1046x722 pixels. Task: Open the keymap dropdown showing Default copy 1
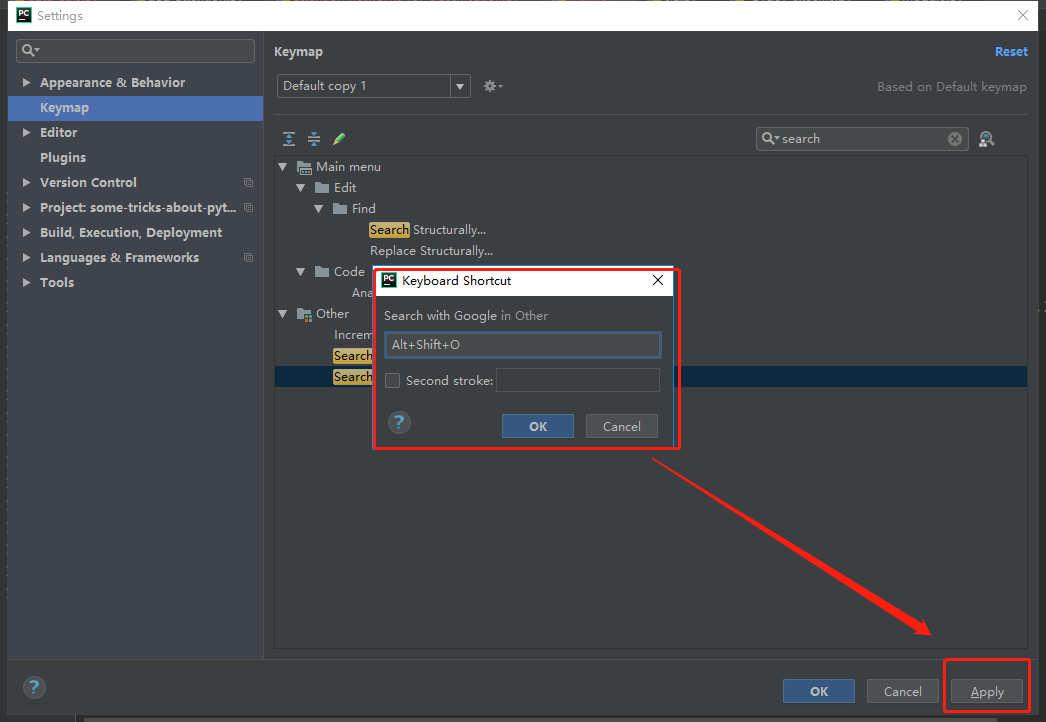point(459,86)
